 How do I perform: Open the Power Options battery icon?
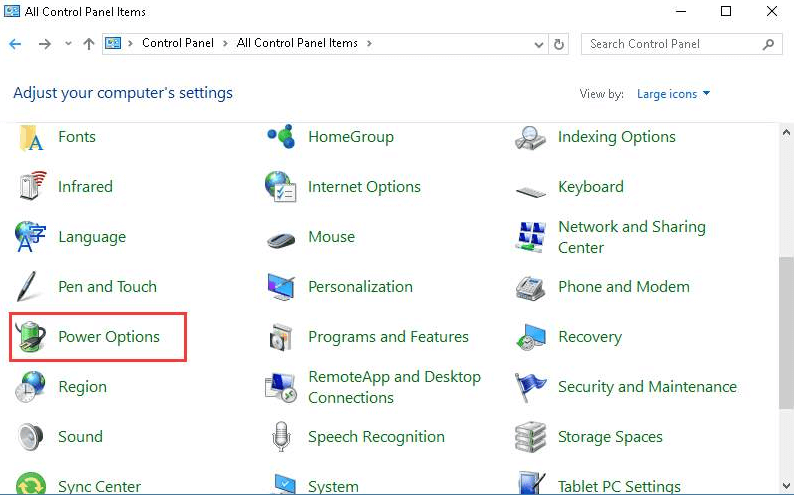click(x=31, y=336)
